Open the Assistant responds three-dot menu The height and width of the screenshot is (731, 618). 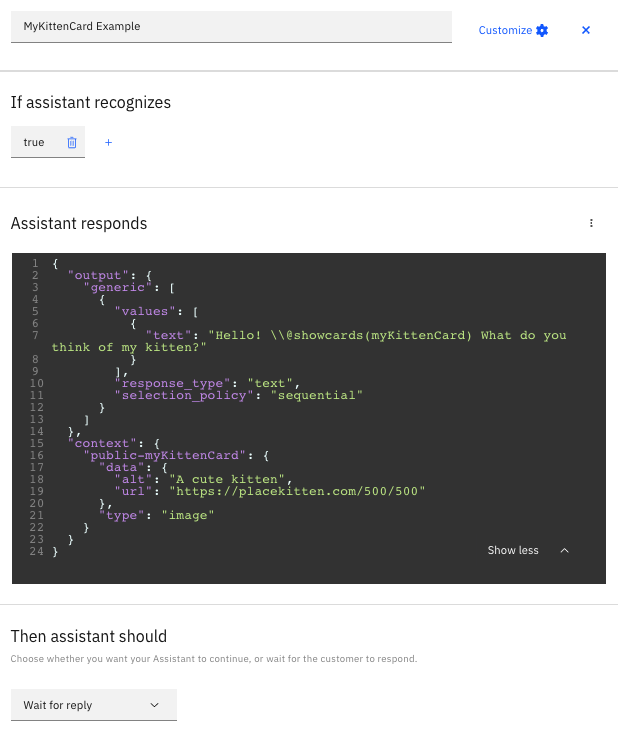(x=591, y=223)
